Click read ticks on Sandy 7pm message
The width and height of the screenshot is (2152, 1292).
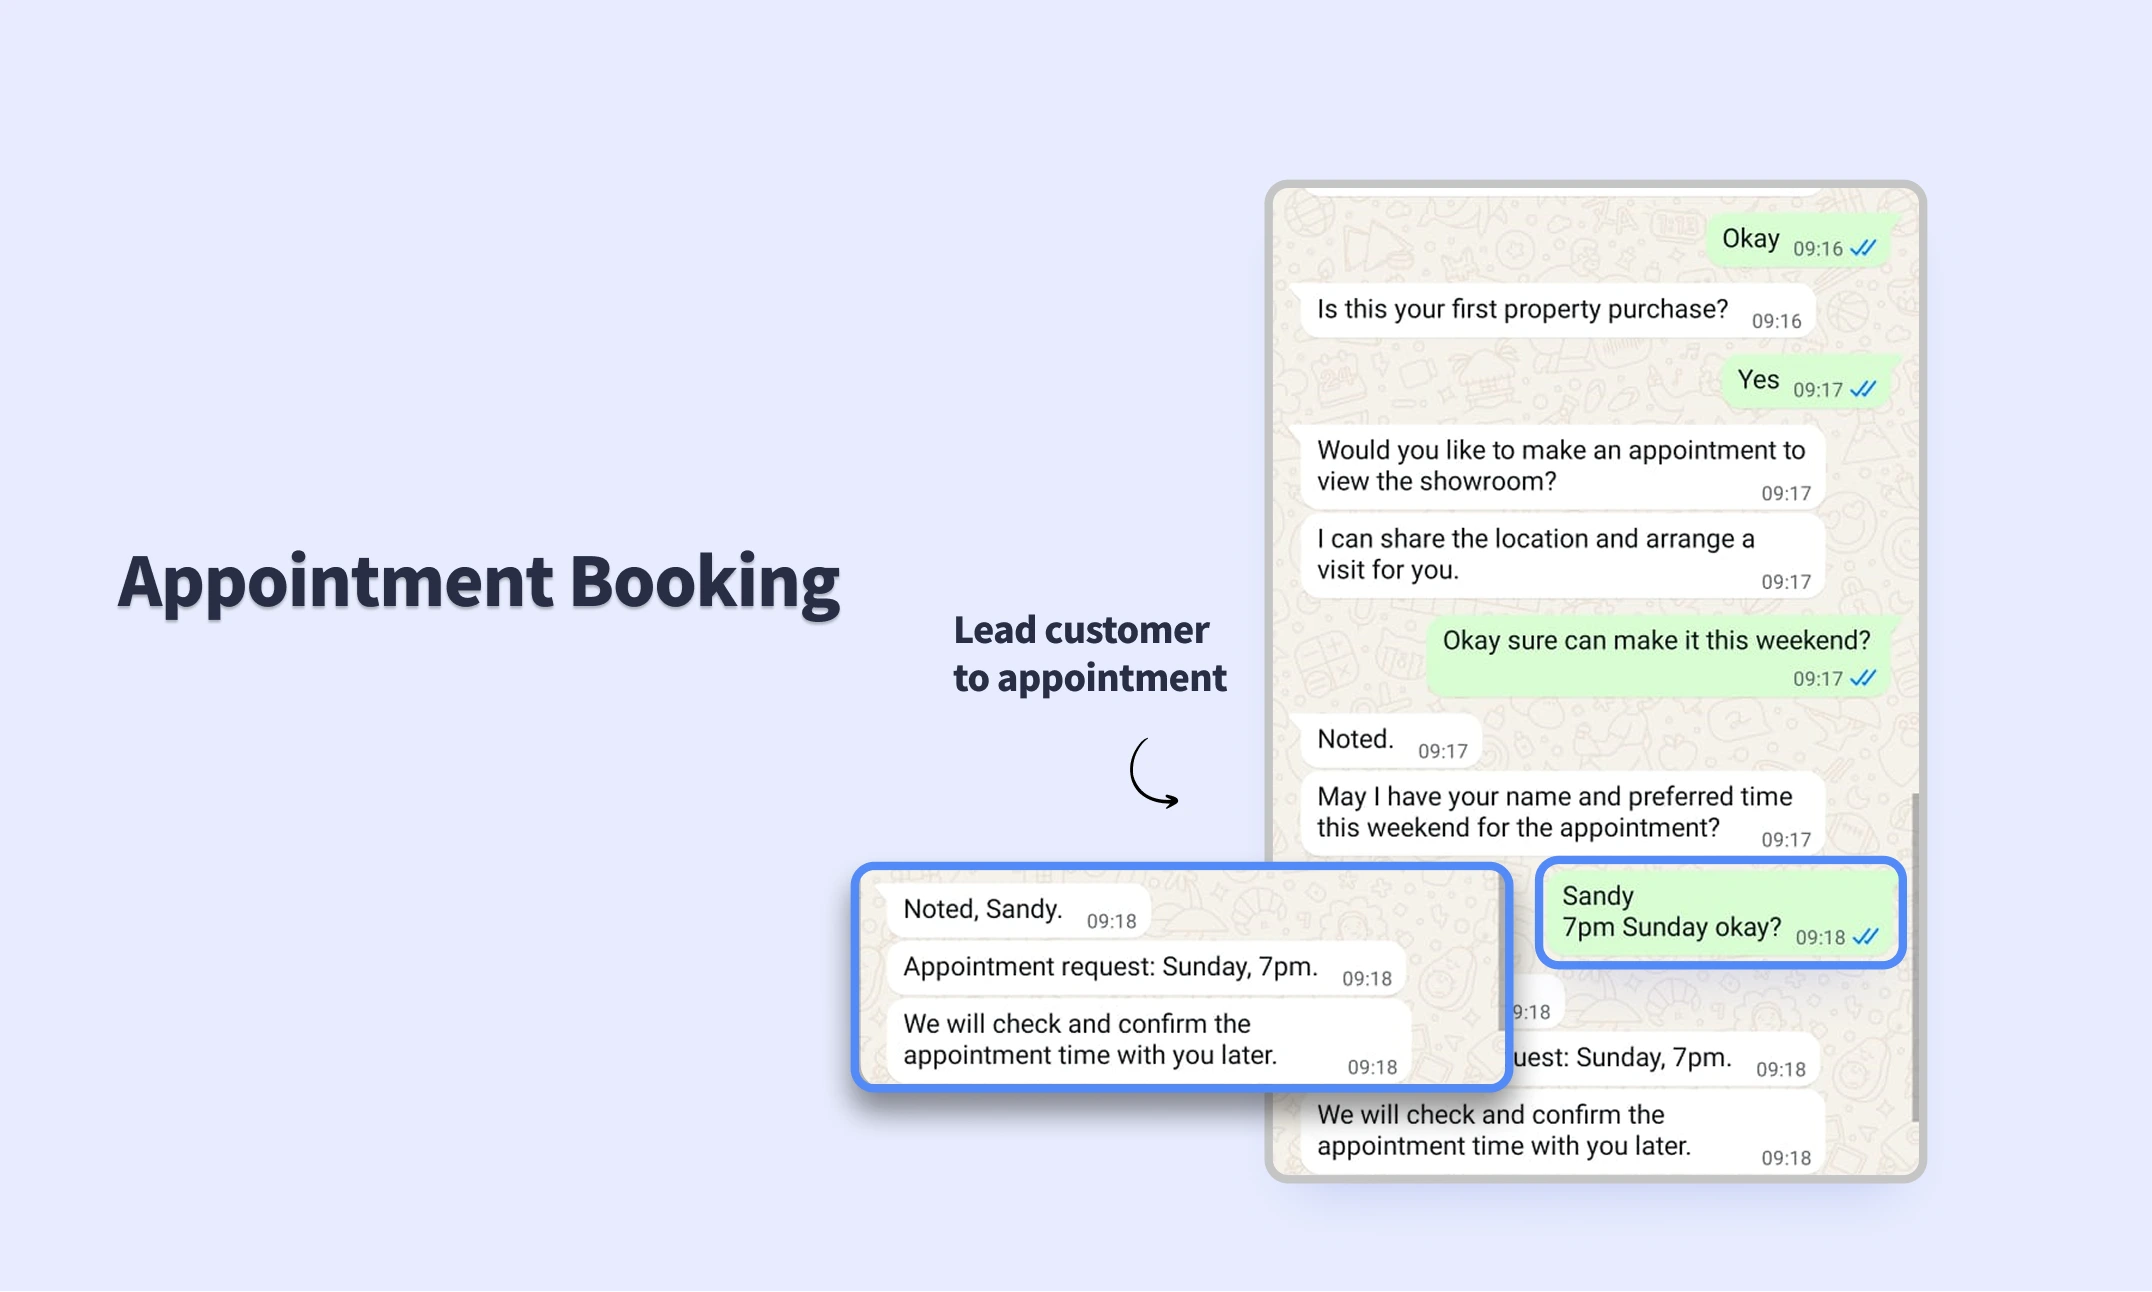[1865, 937]
